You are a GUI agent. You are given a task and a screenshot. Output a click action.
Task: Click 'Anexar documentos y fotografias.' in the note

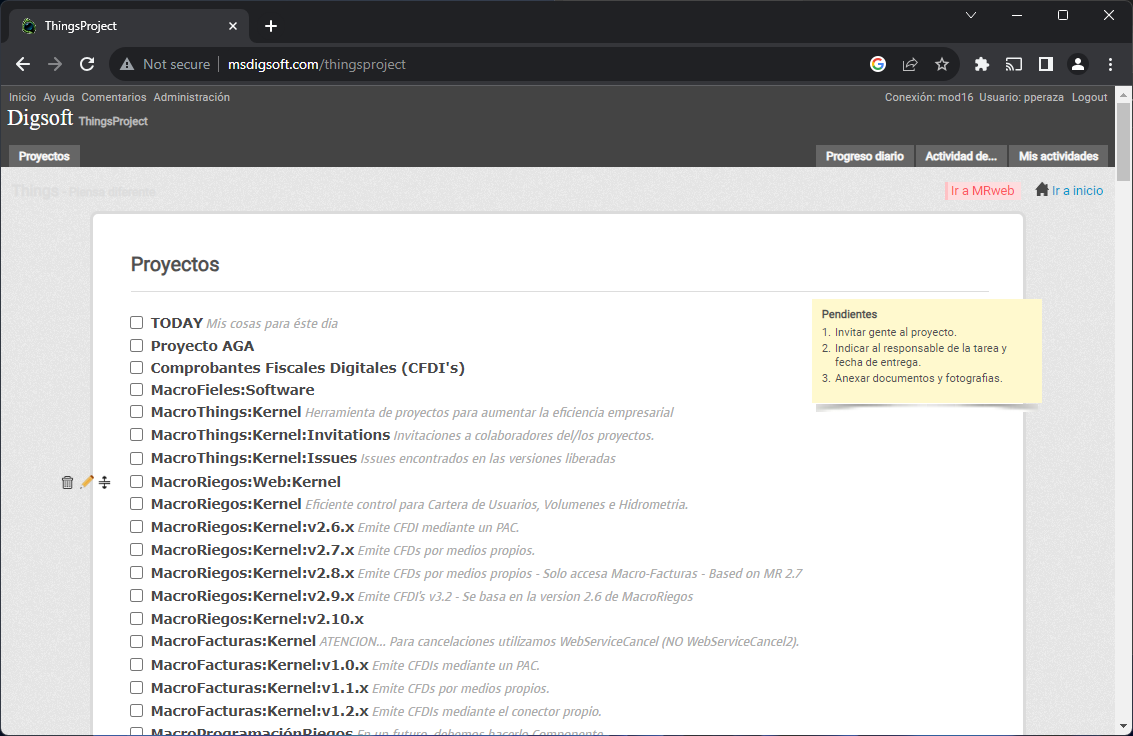tap(918, 378)
